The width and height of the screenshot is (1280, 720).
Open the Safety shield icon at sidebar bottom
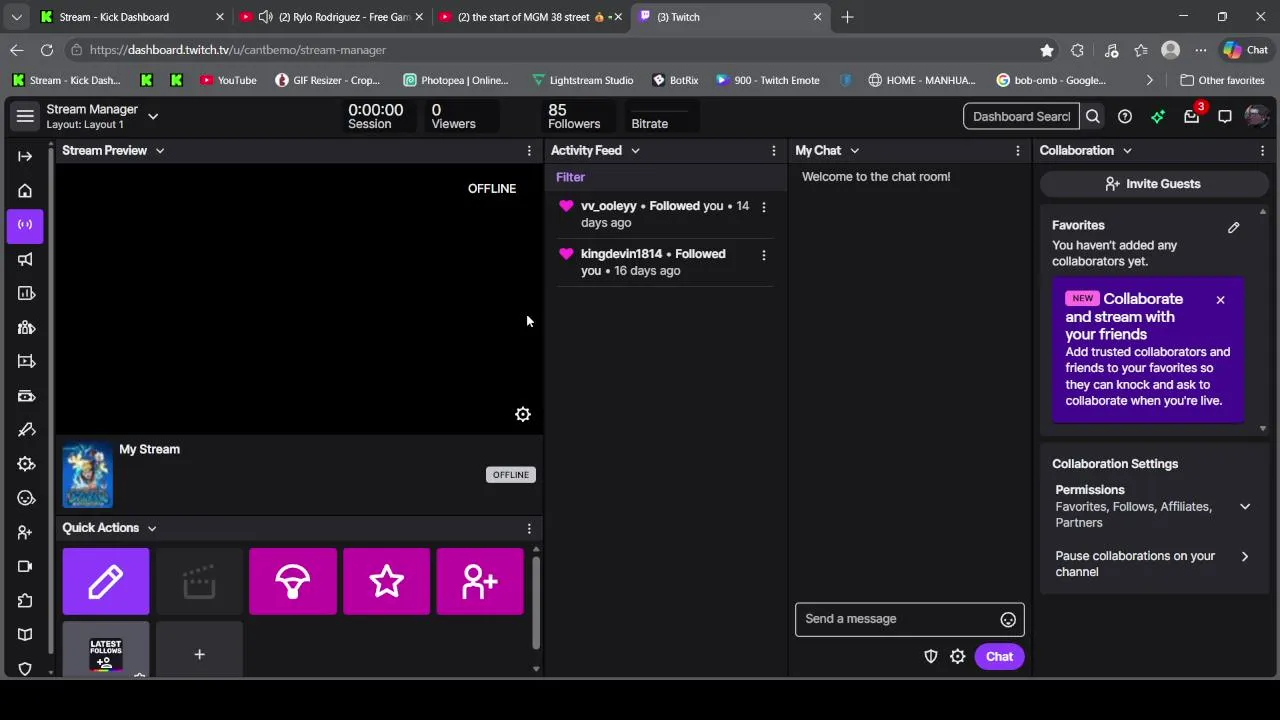coord(25,668)
